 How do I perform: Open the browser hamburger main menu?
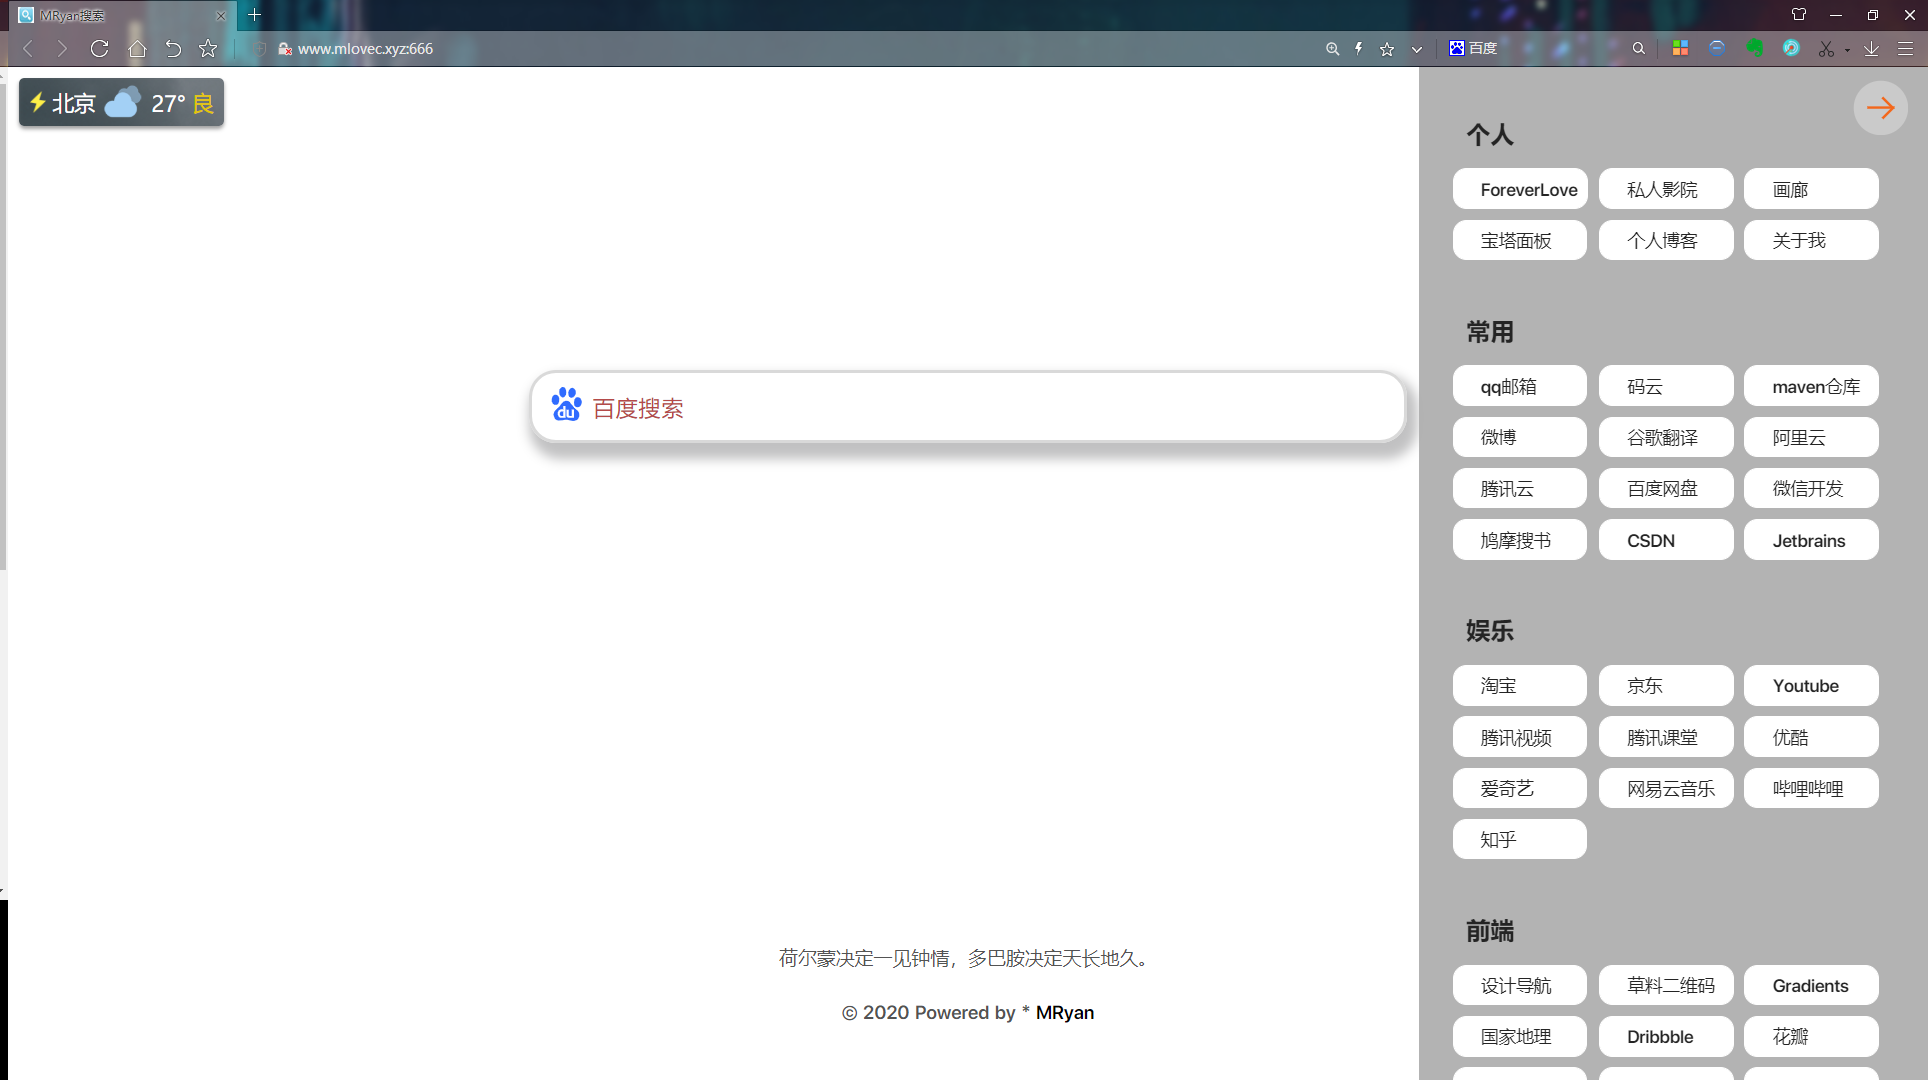[x=1906, y=48]
